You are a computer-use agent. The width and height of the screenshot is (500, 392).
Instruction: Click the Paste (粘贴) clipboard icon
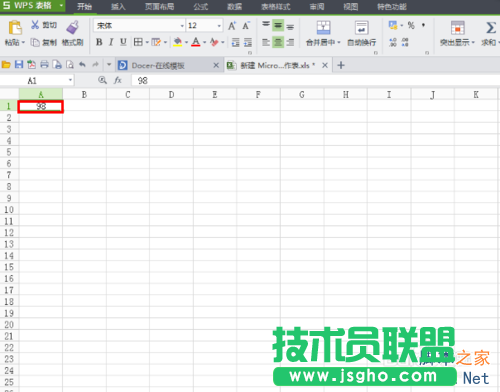[15, 27]
